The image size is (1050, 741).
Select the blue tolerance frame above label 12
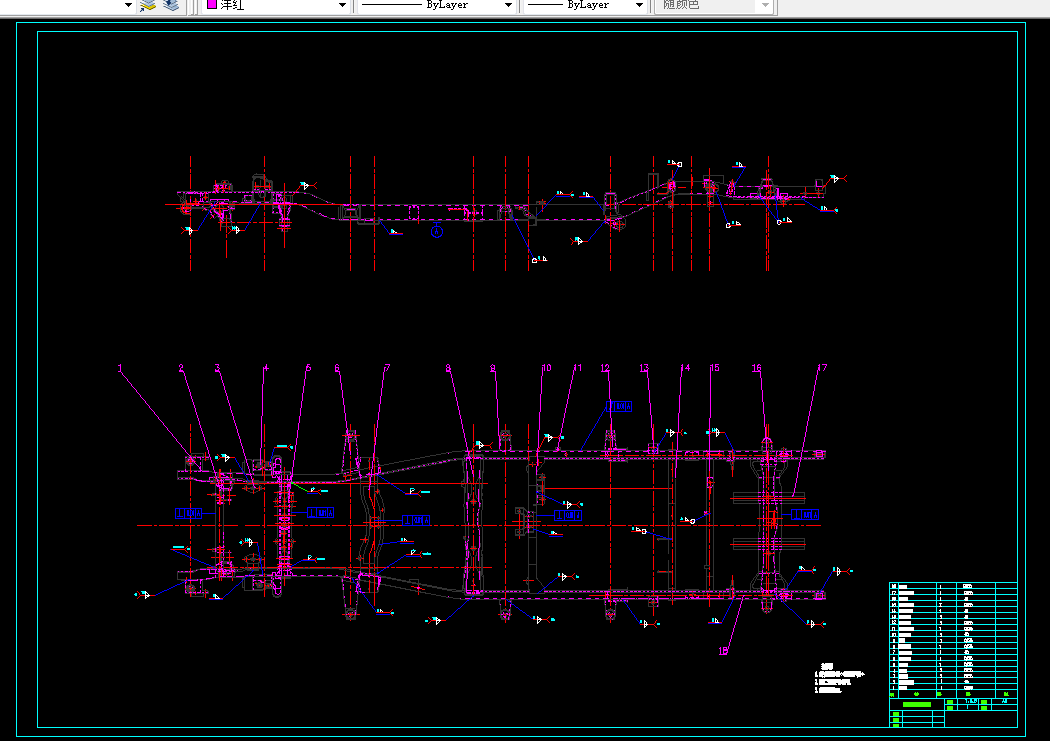[x=619, y=406]
